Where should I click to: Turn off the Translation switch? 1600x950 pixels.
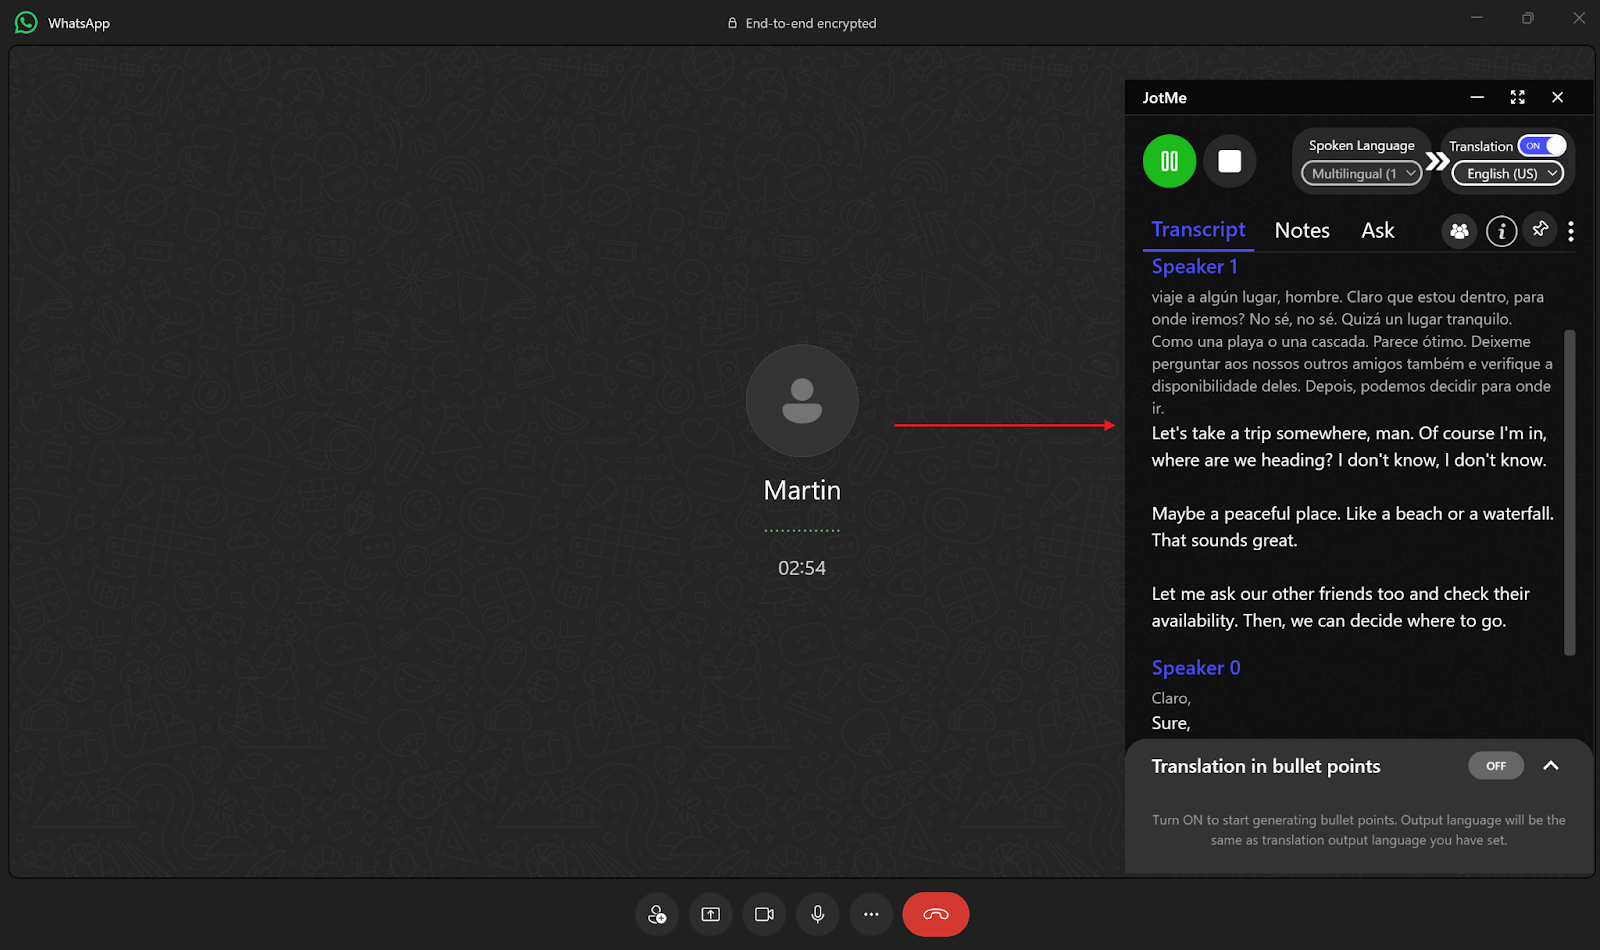tap(1541, 146)
